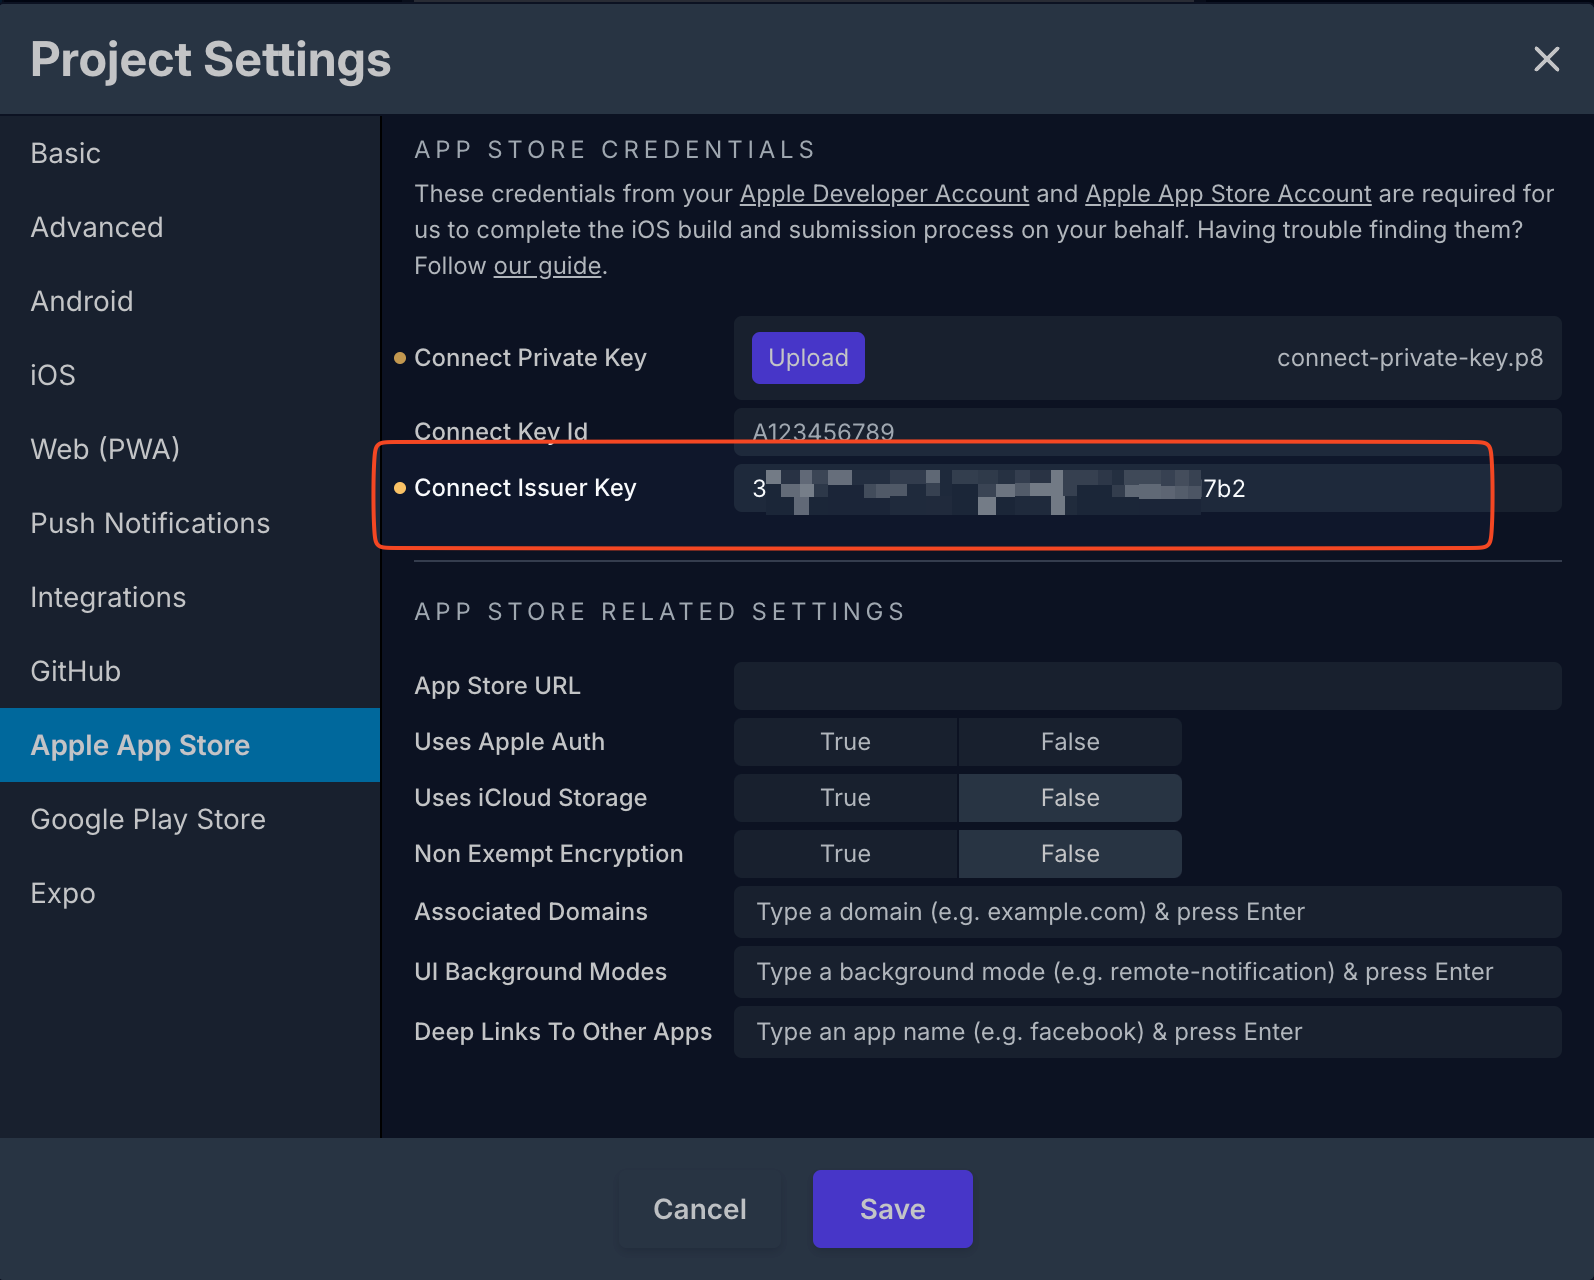The image size is (1594, 1280).
Task: Go to Push Notifications settings
Action: (150, 523)
